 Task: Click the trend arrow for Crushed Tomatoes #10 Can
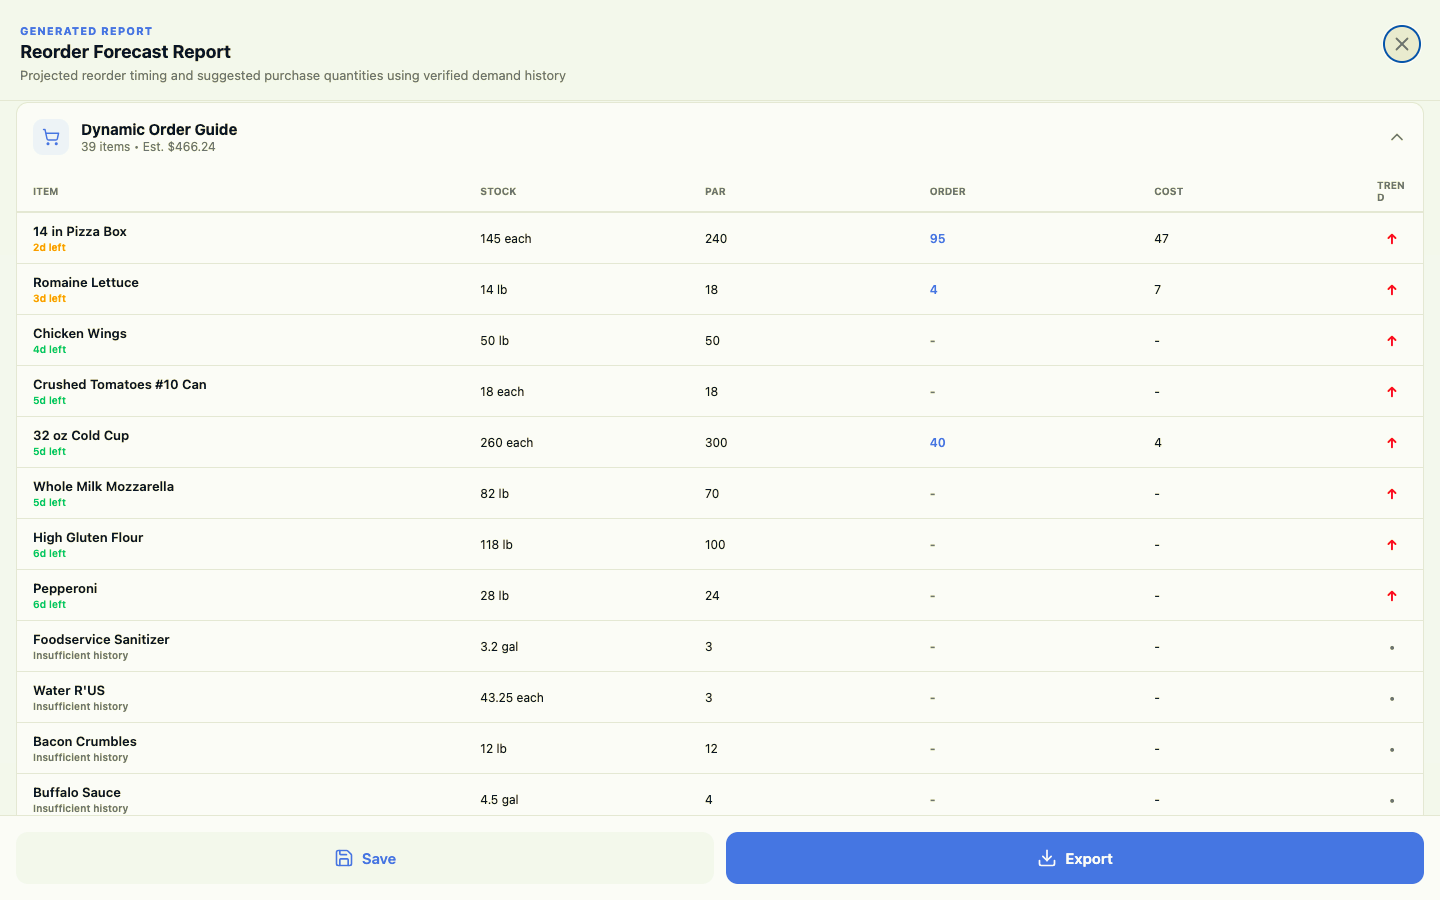pos(1391,392)
